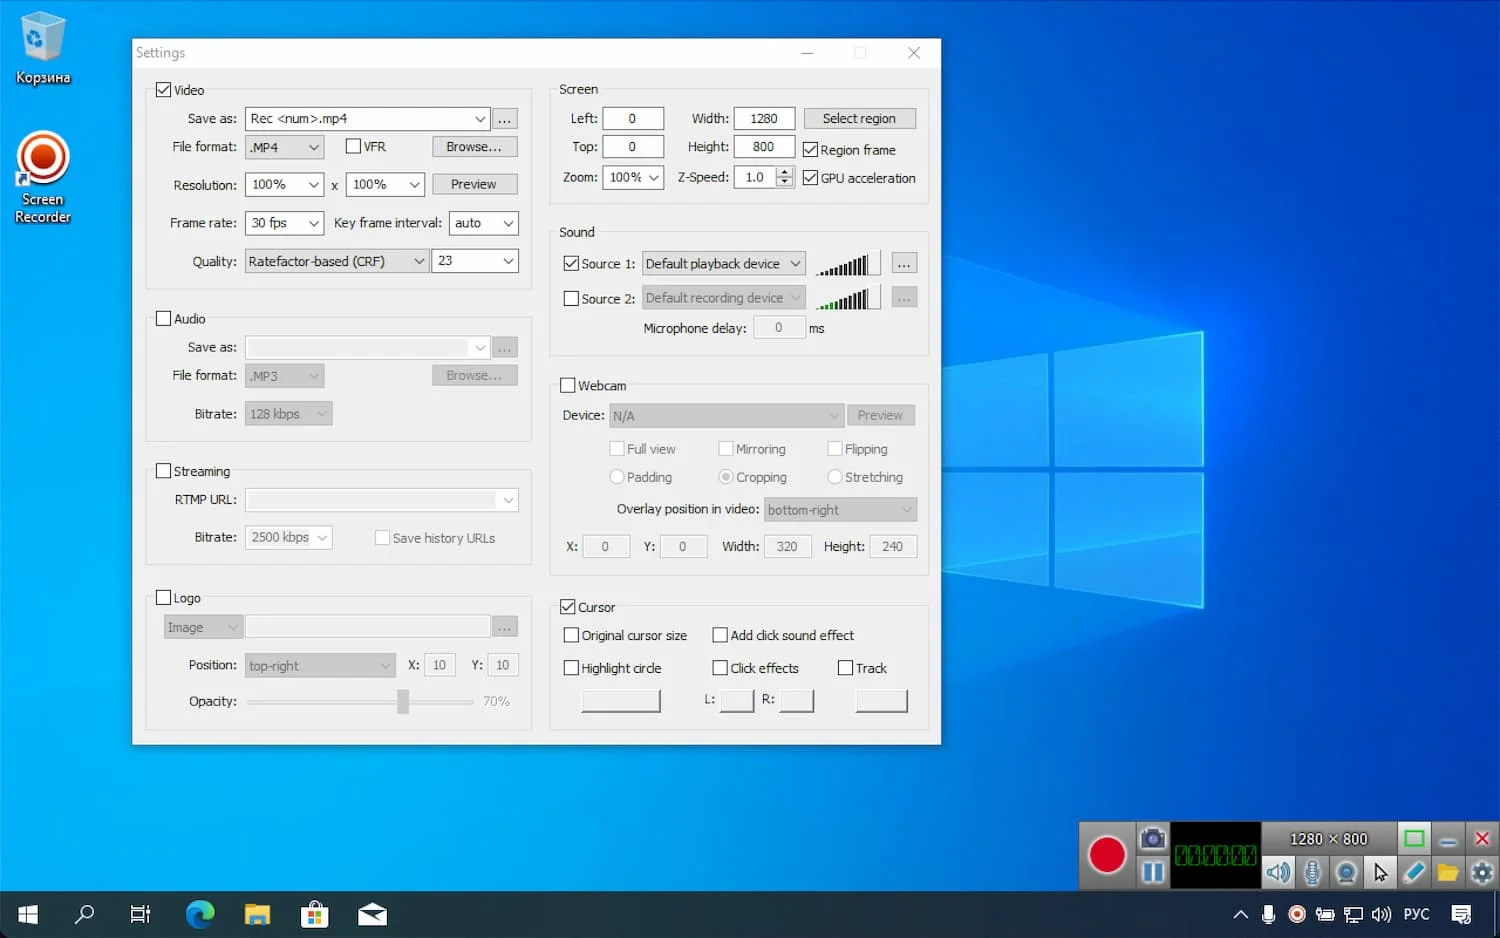Click the screen Width 1280 field
This screenshot has height=938, width=1500.
point(764,118)
